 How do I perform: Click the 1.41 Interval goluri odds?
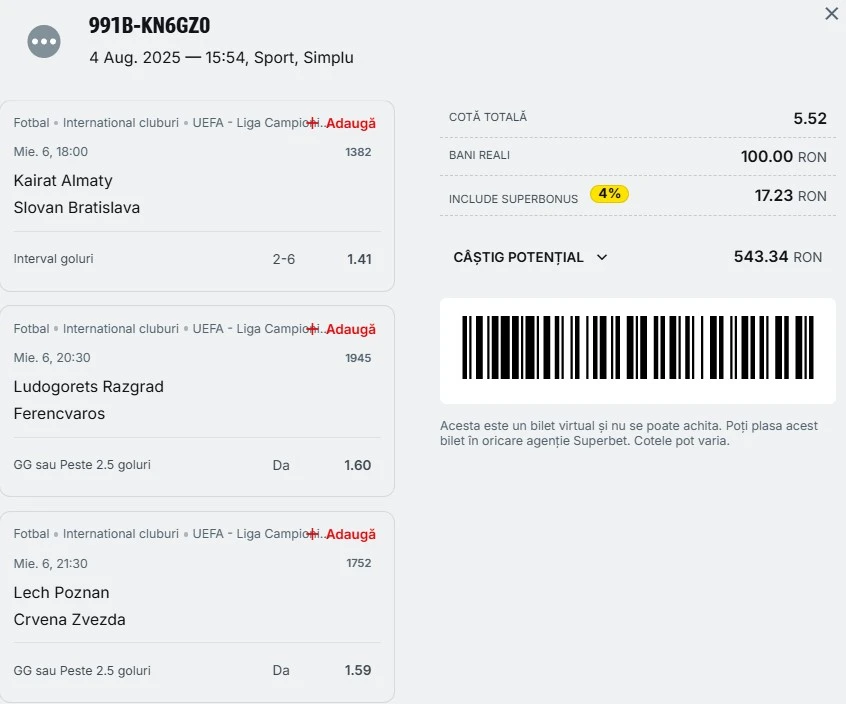click(359, 259)
